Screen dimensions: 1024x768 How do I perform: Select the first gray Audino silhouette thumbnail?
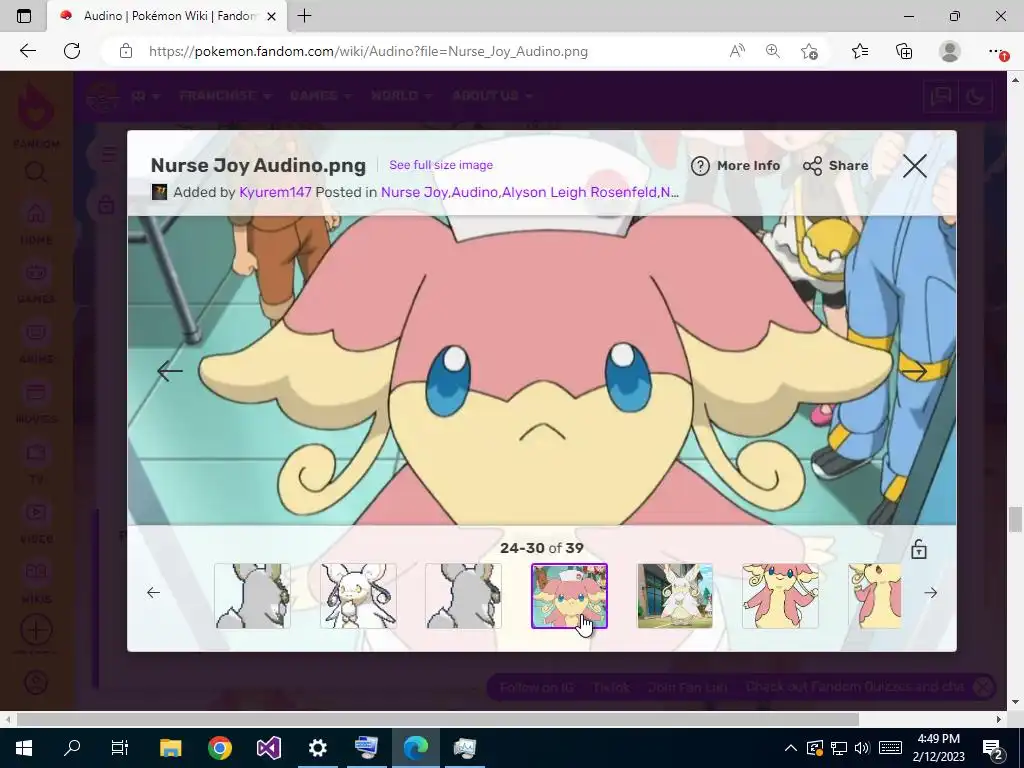253,596
